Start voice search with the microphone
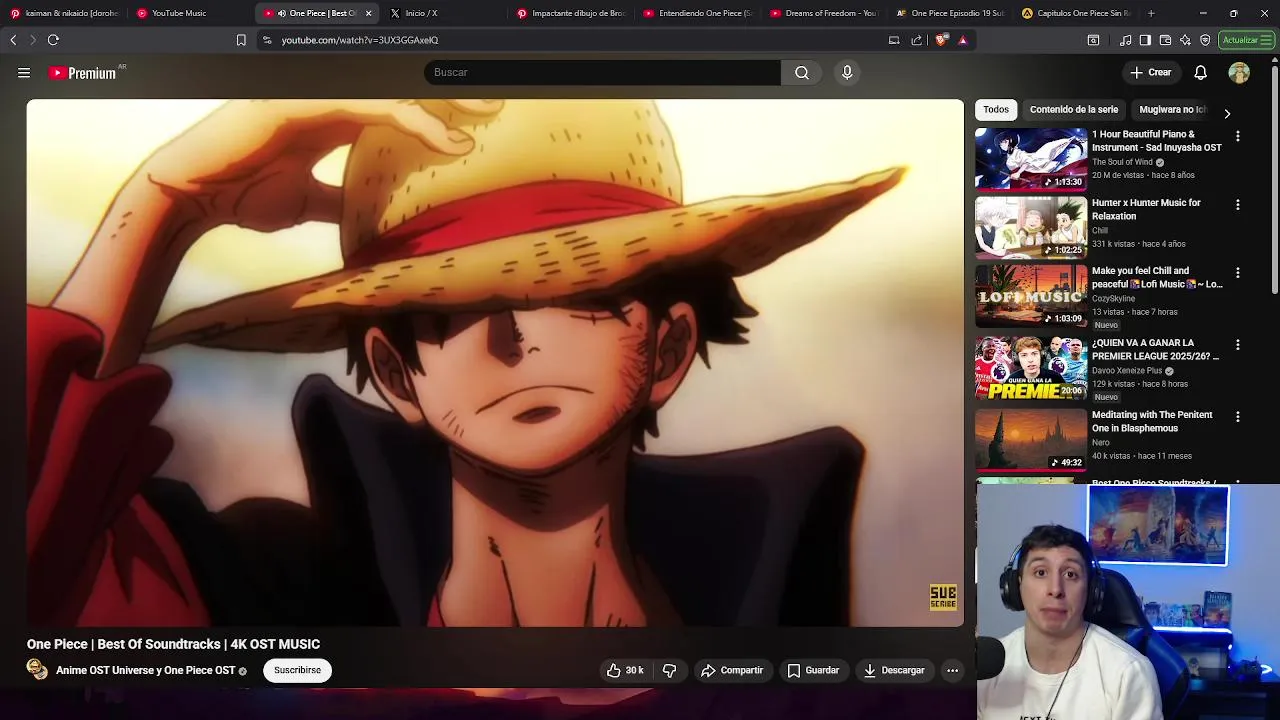This screenshot has height=720, width=1280. (847, 73)
